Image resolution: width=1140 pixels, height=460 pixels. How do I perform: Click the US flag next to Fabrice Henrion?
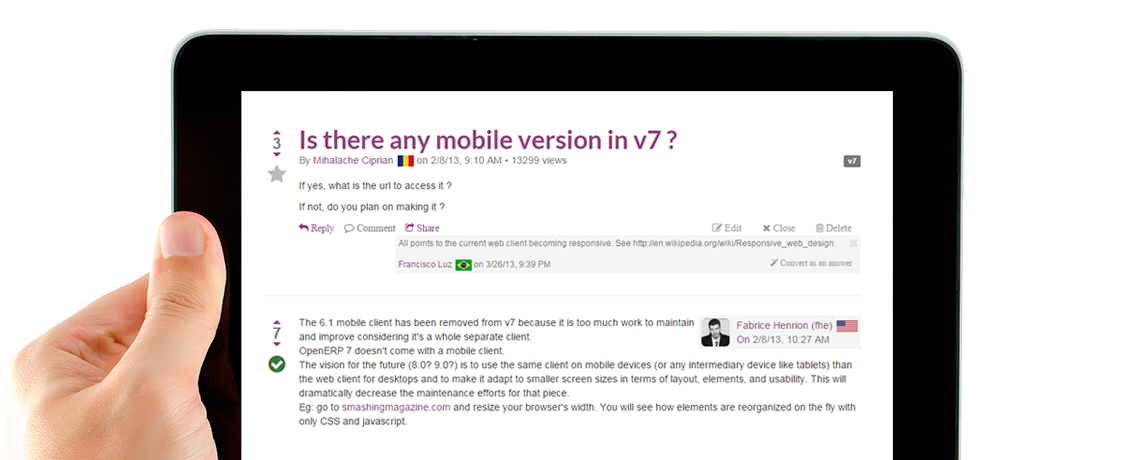[x=847, y=326]
